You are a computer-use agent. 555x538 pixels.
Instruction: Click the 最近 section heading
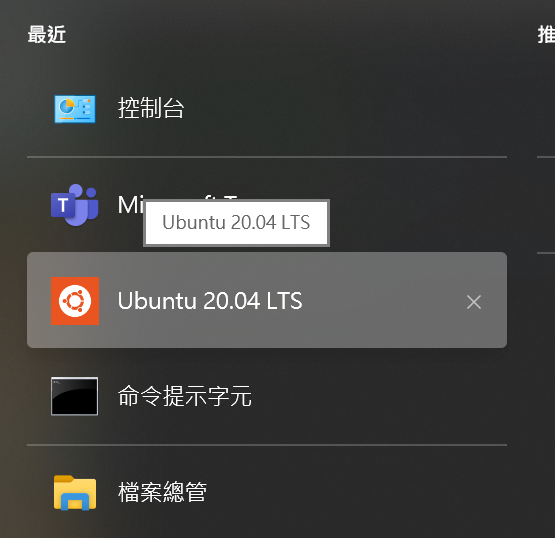click(x=47, y=35)
